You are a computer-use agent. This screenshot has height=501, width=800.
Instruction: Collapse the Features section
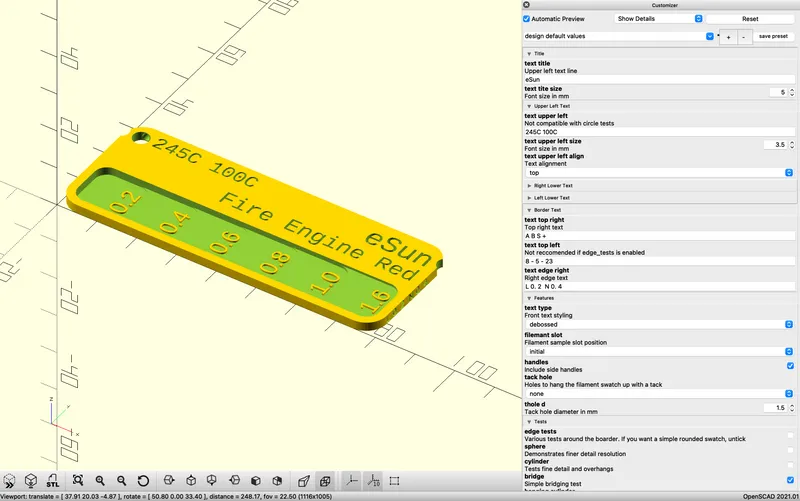pyautogui.click(x=529, y=298)
